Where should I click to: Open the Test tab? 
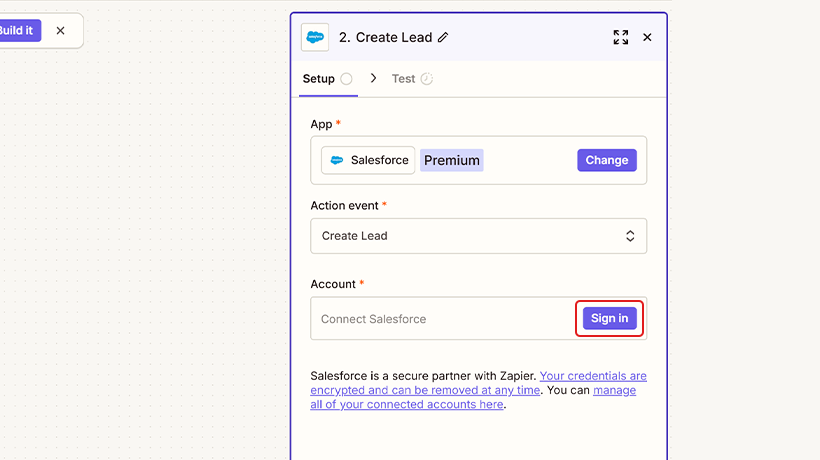403,79
